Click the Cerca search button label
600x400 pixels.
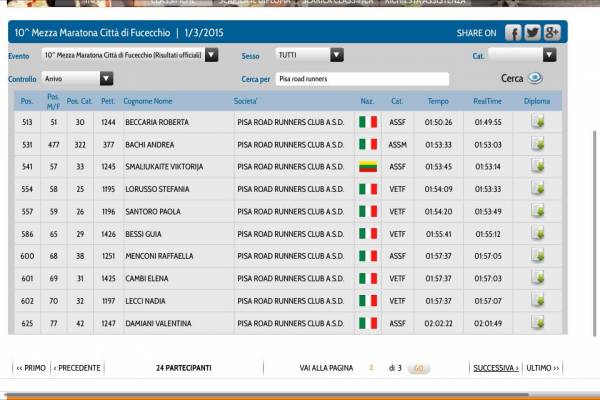pos(512,78)
